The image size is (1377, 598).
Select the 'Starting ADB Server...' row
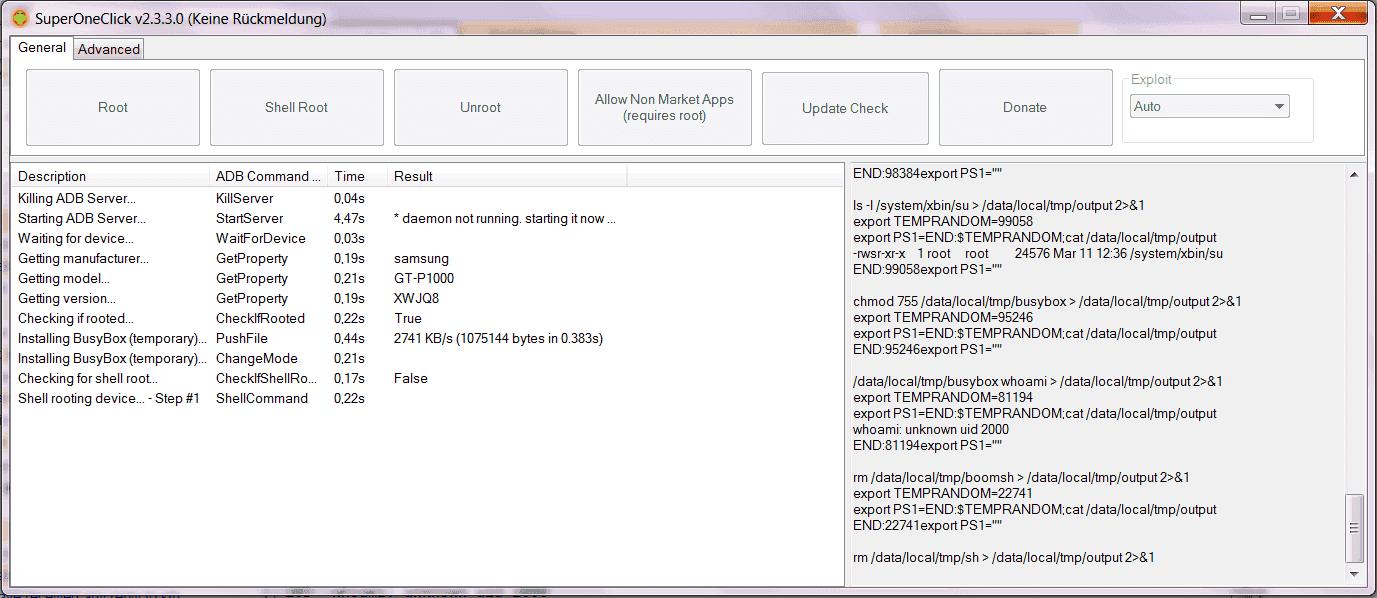click(427, 218)
